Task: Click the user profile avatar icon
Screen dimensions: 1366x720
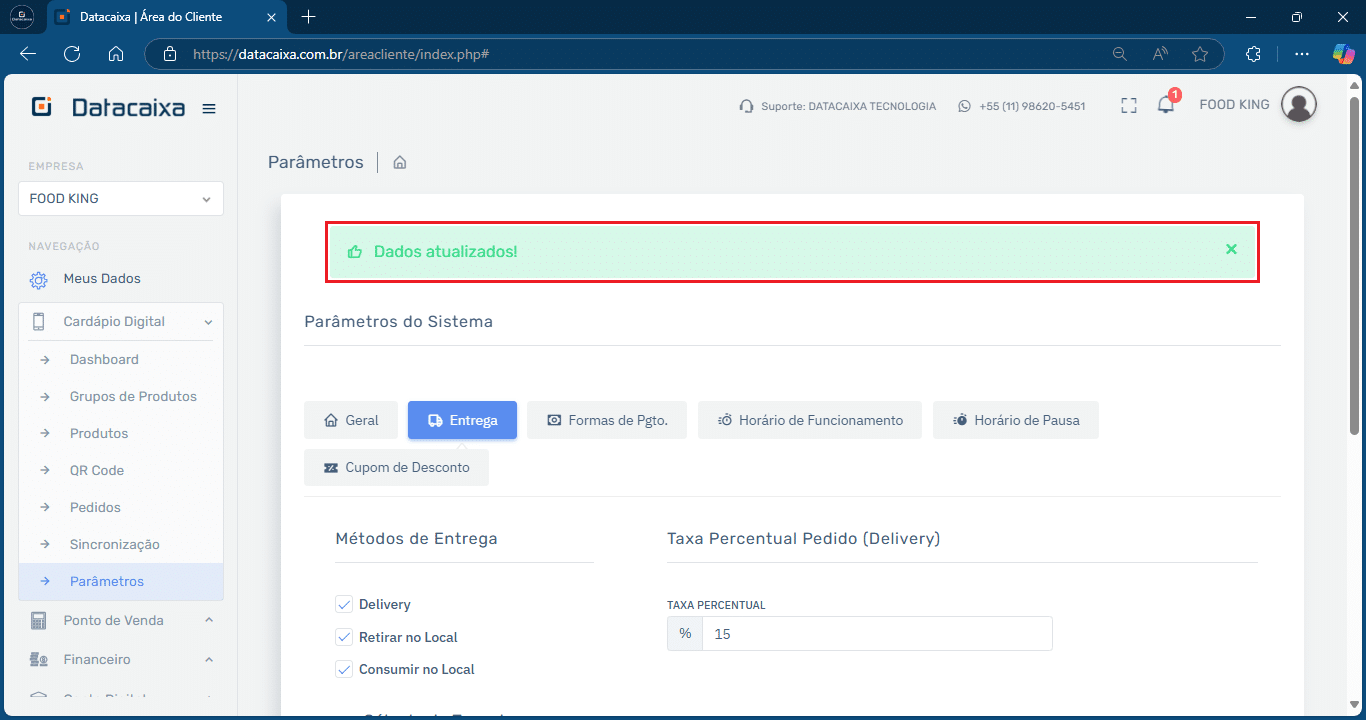Action: pos(1298,105)
